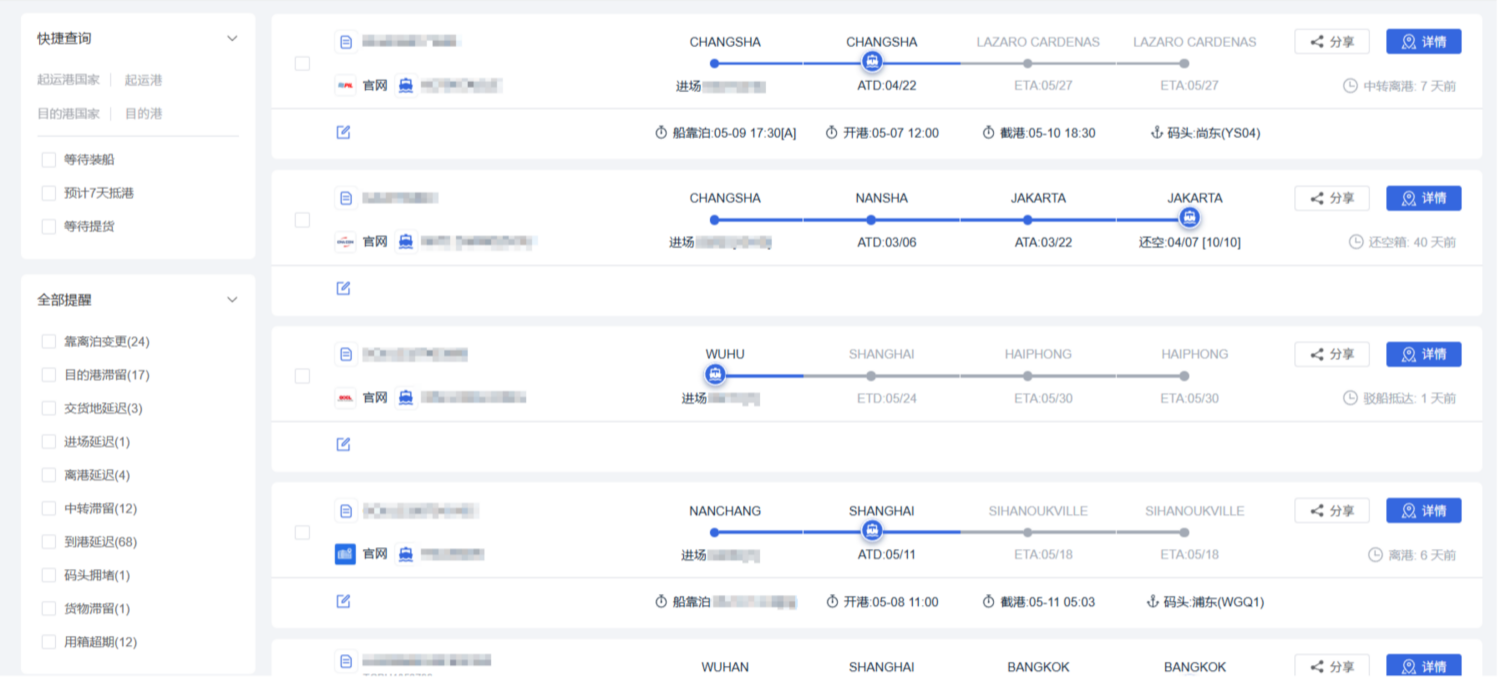Open document icon in Jakarta shipment card
Image resolution: width=1500 pixels, height=677 pixels.
(346, 198)
